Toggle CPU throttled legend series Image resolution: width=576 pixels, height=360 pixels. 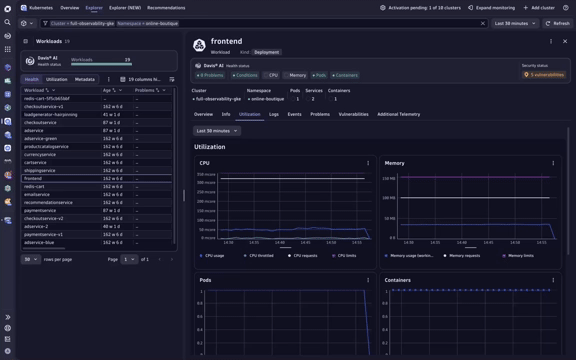tap(259, 256)
